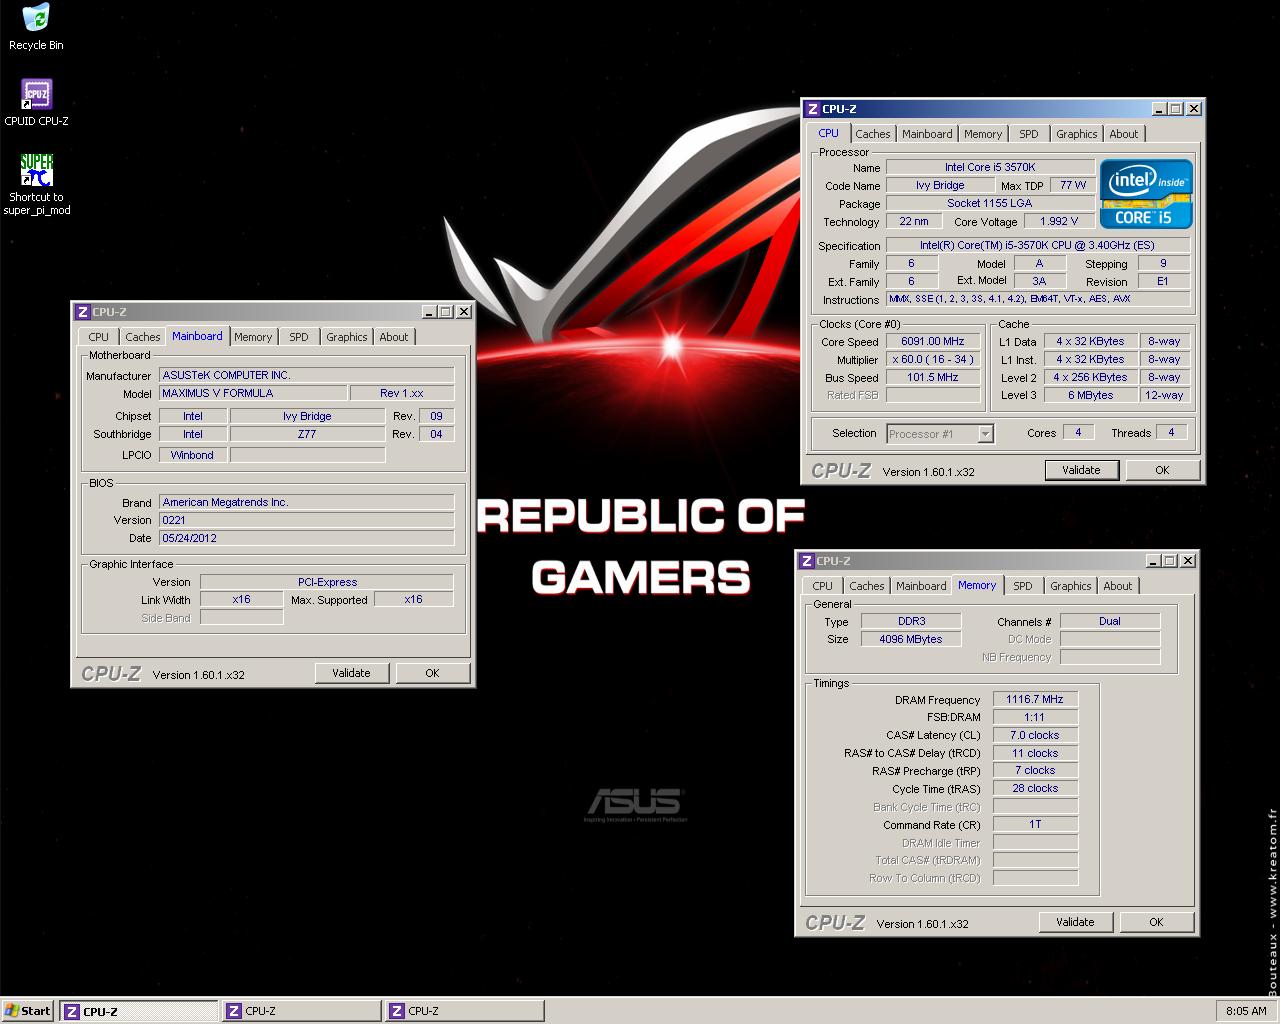Click the DRAM Frequency 1116.7 MHz value
Screen dimensions: 1280x1024
[1035, 699]
